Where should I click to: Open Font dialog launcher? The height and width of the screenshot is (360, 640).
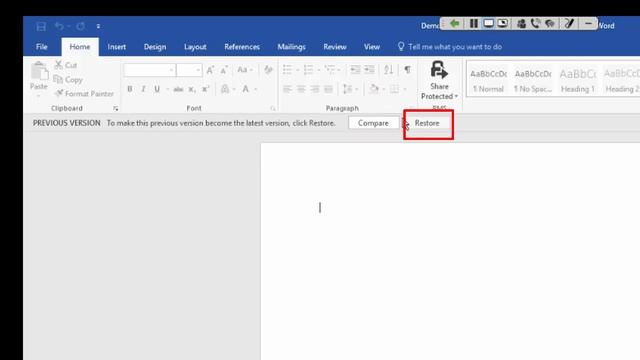coord(273,109)
